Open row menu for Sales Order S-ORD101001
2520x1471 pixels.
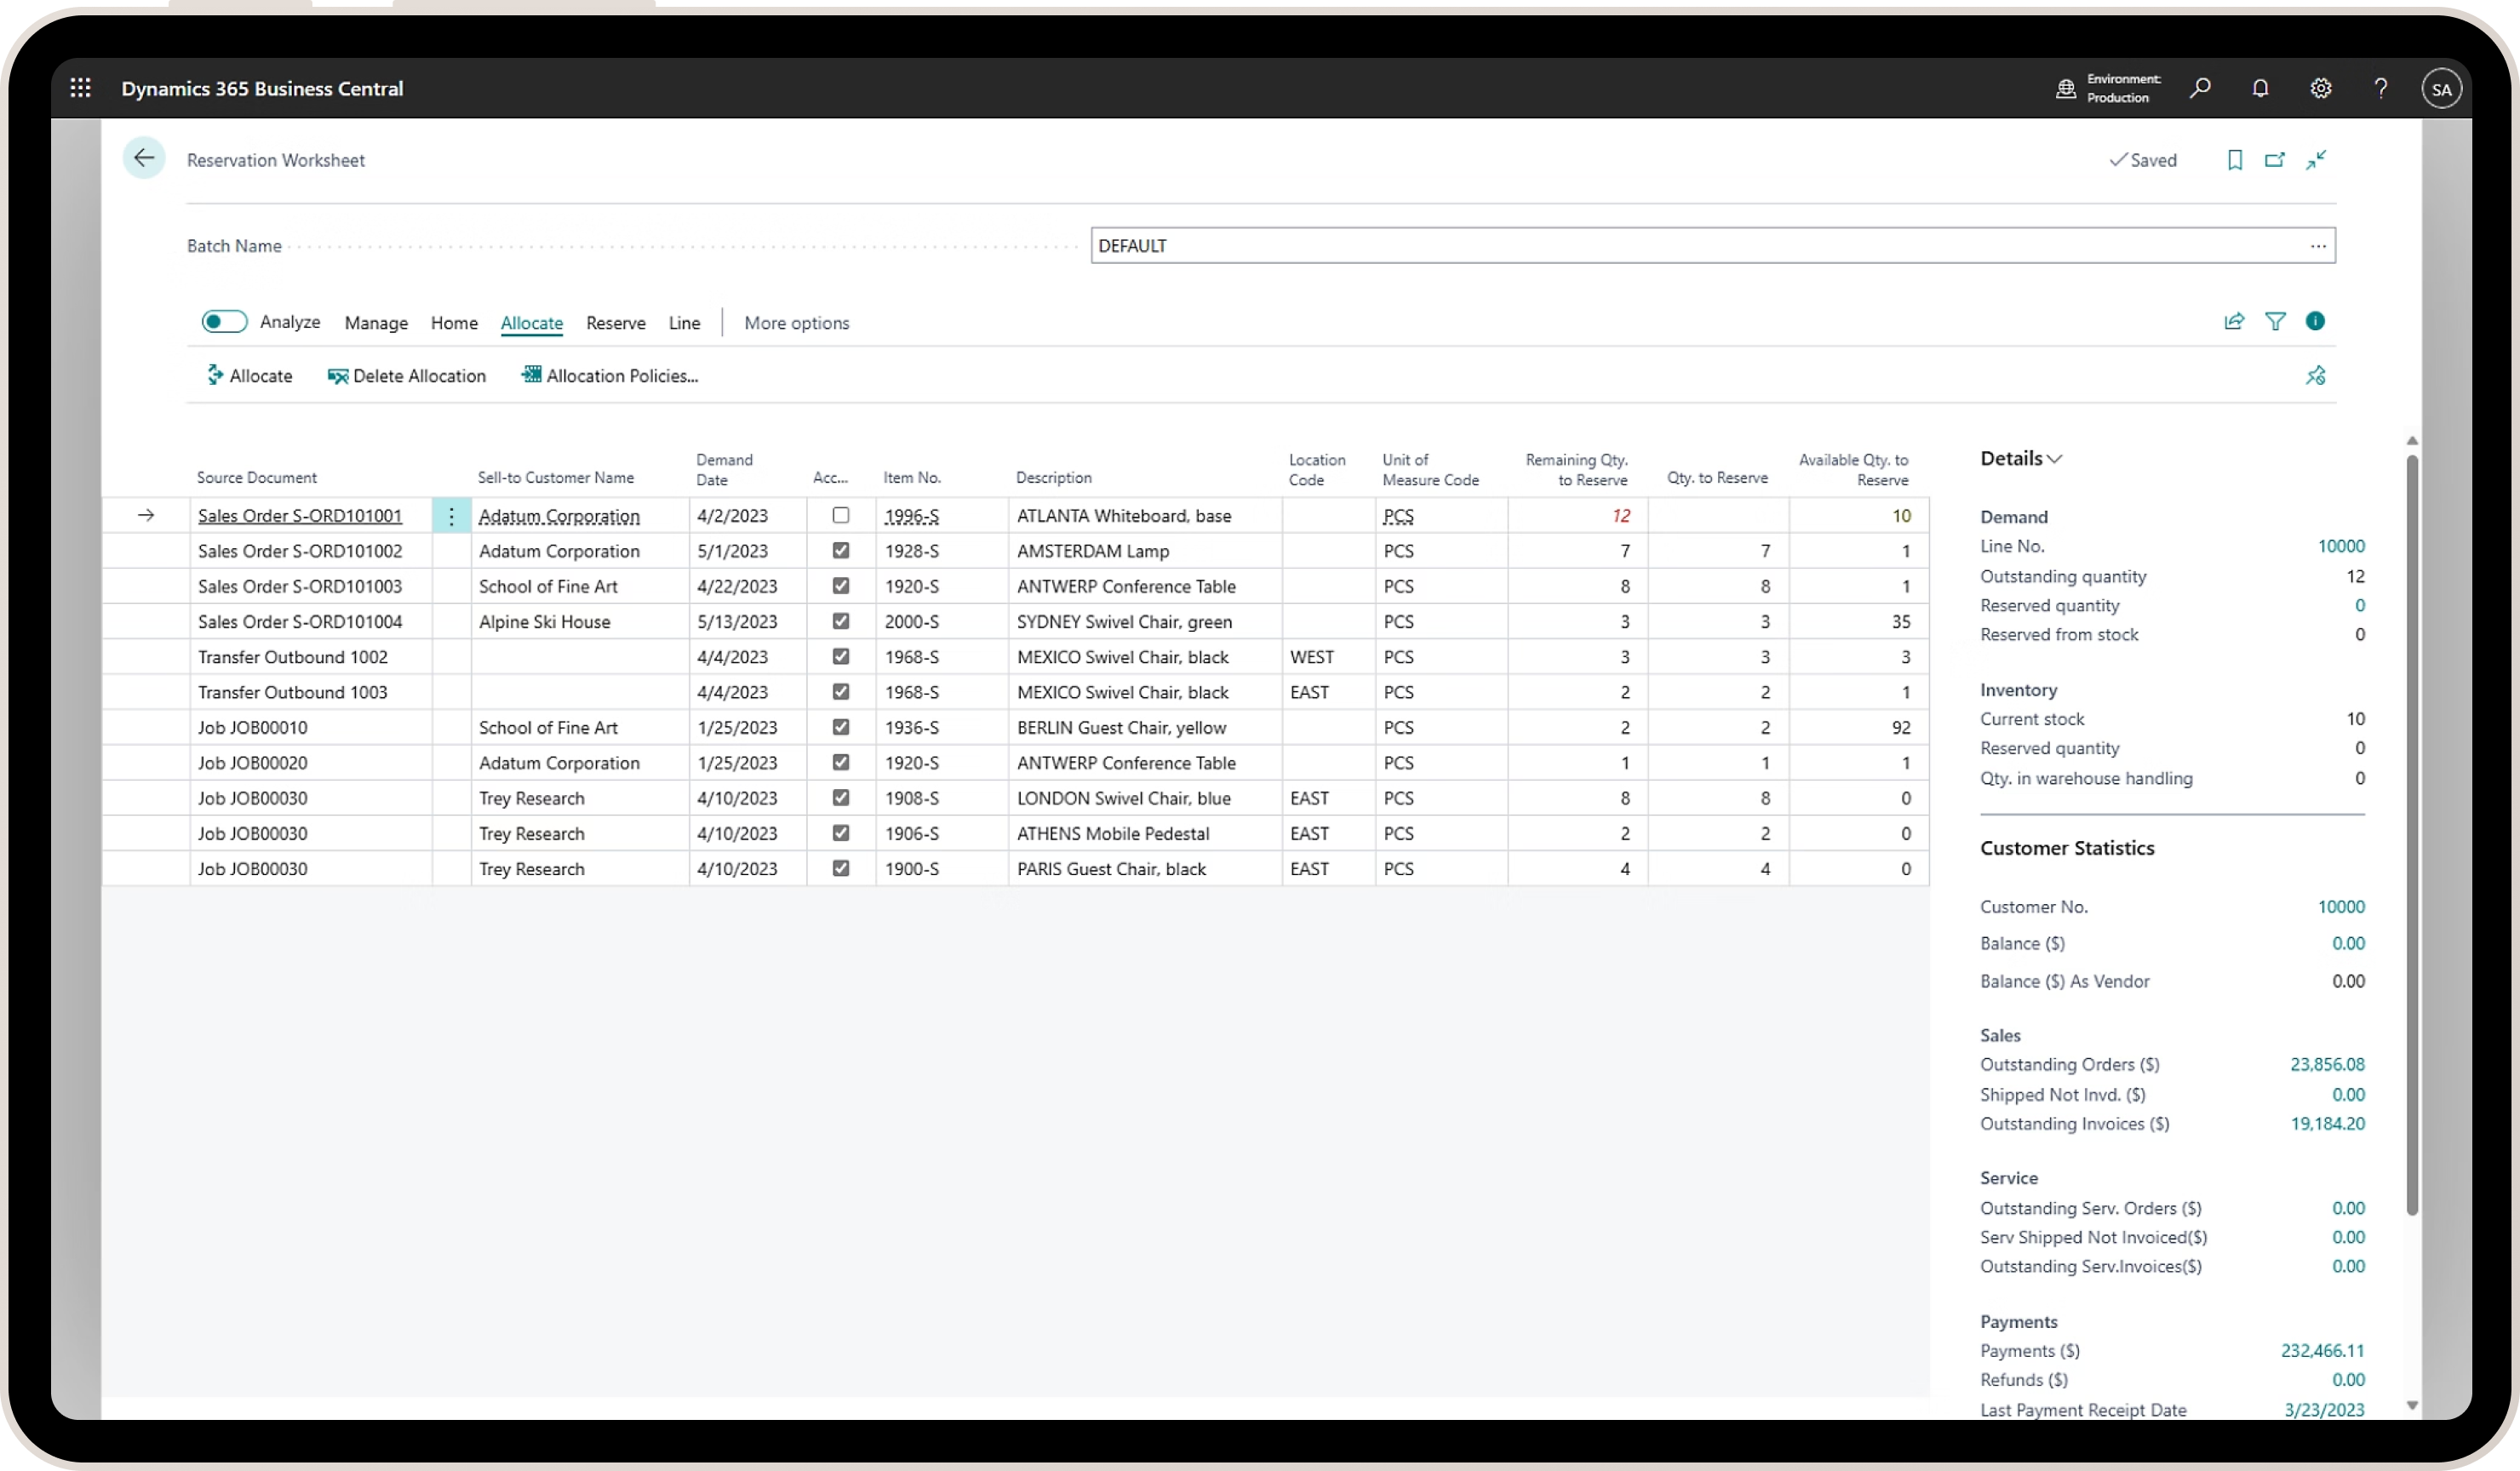(x=451, y=516)
